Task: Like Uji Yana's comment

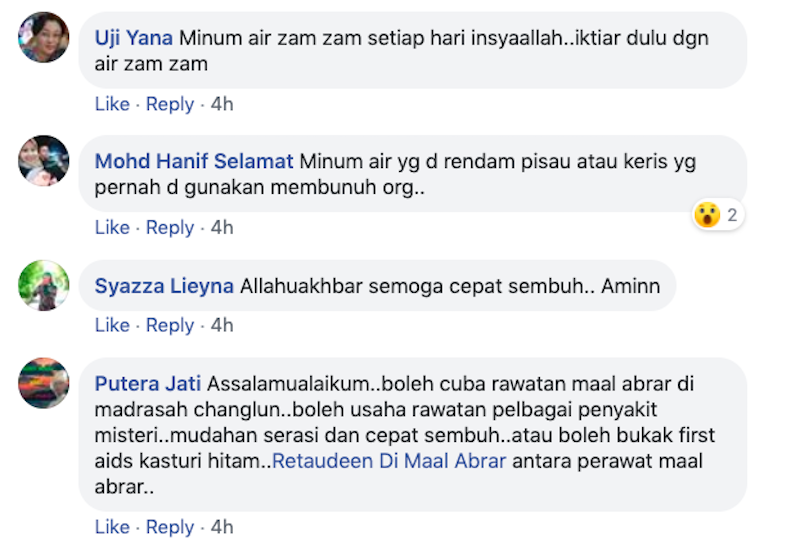Action: [112, 104]
